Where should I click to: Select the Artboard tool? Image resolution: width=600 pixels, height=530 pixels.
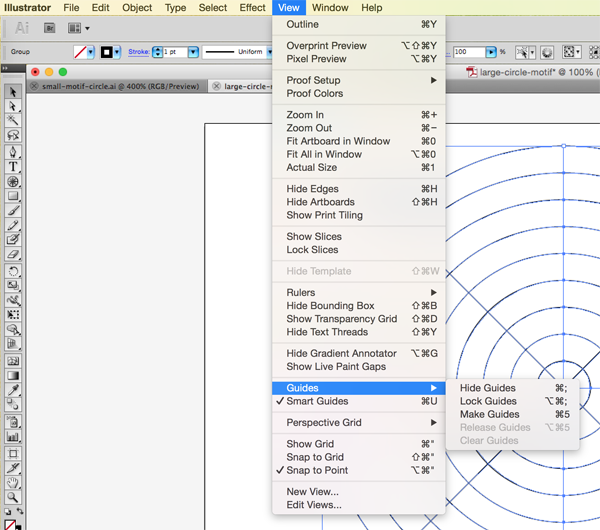pyautogui.click(x=13, y=453)
